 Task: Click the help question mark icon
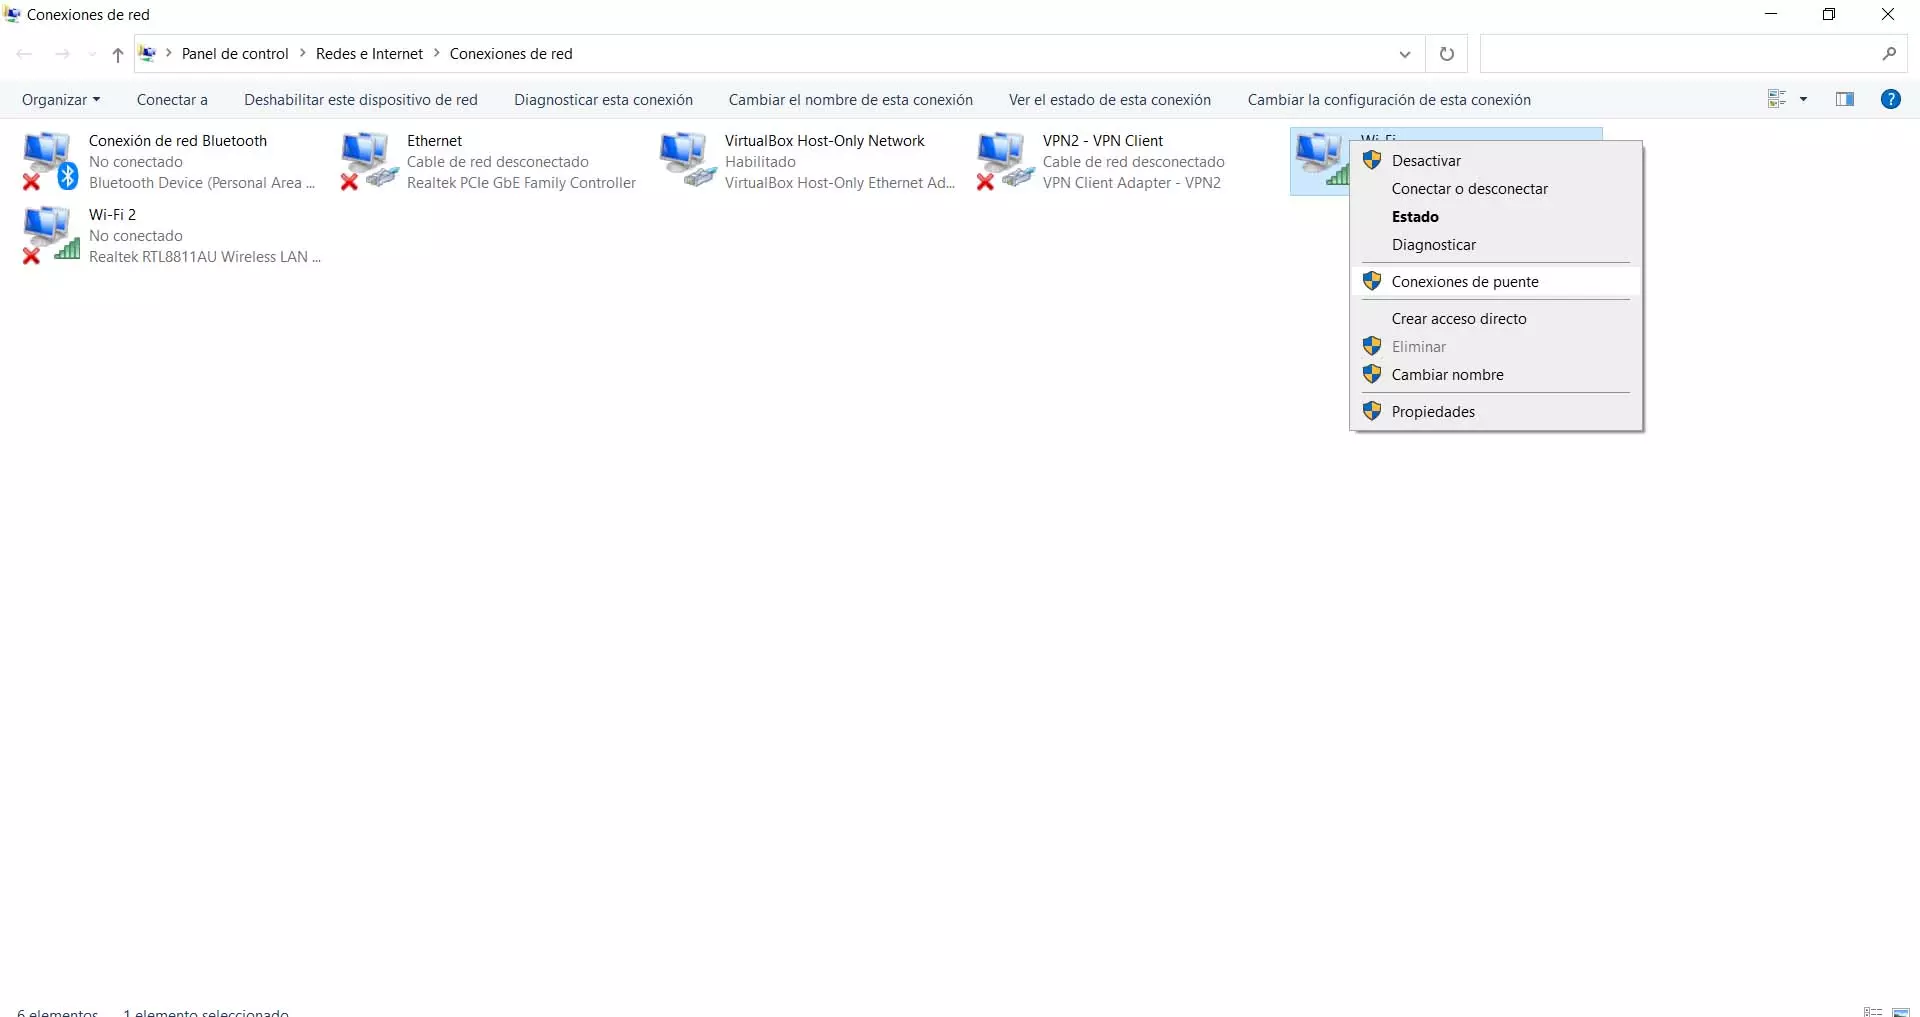[1890, 99]
